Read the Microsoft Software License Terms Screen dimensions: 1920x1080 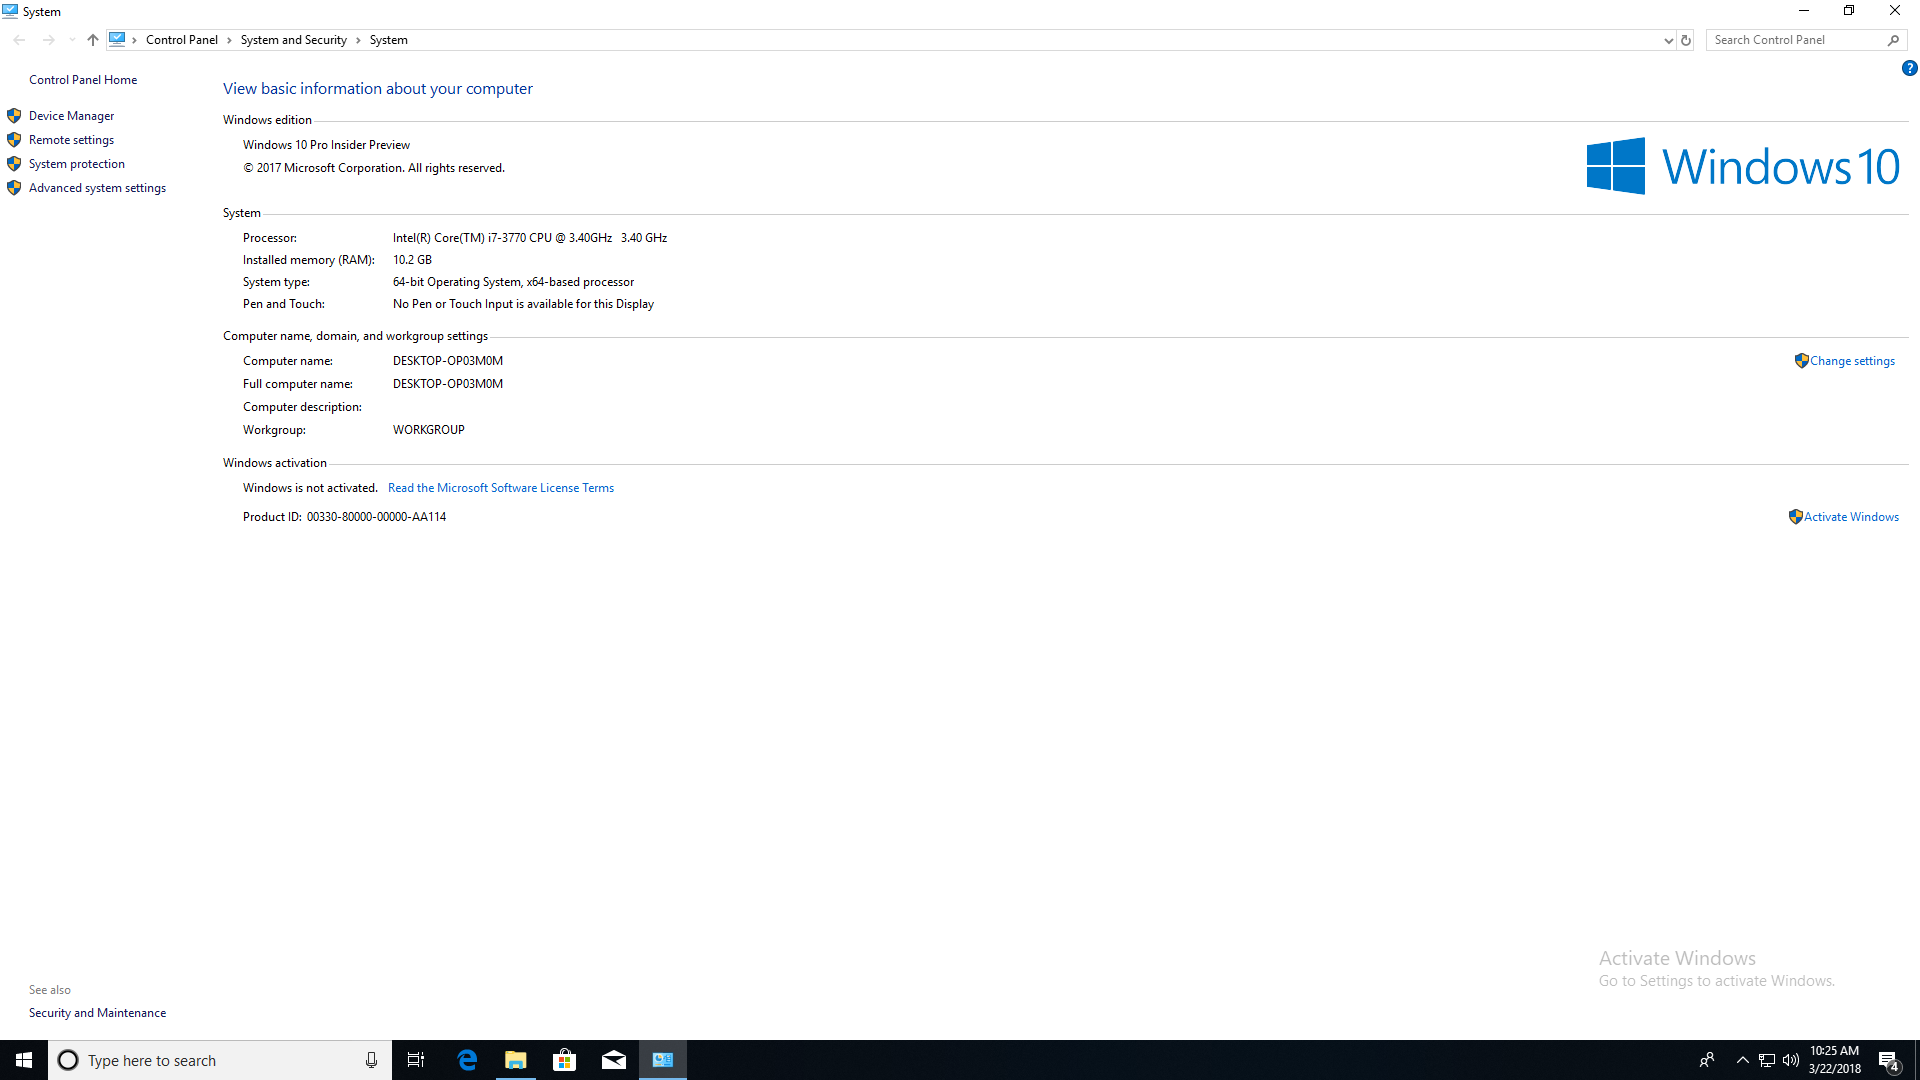click(x=501, y=488)
